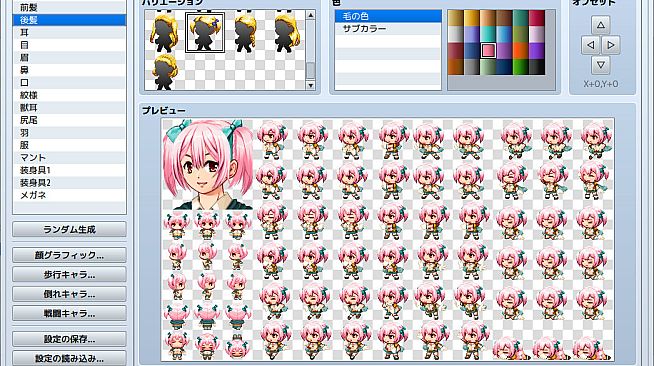Nudge offset down with the down arrow
Screen dimensions: 654x366
point(601,65)
